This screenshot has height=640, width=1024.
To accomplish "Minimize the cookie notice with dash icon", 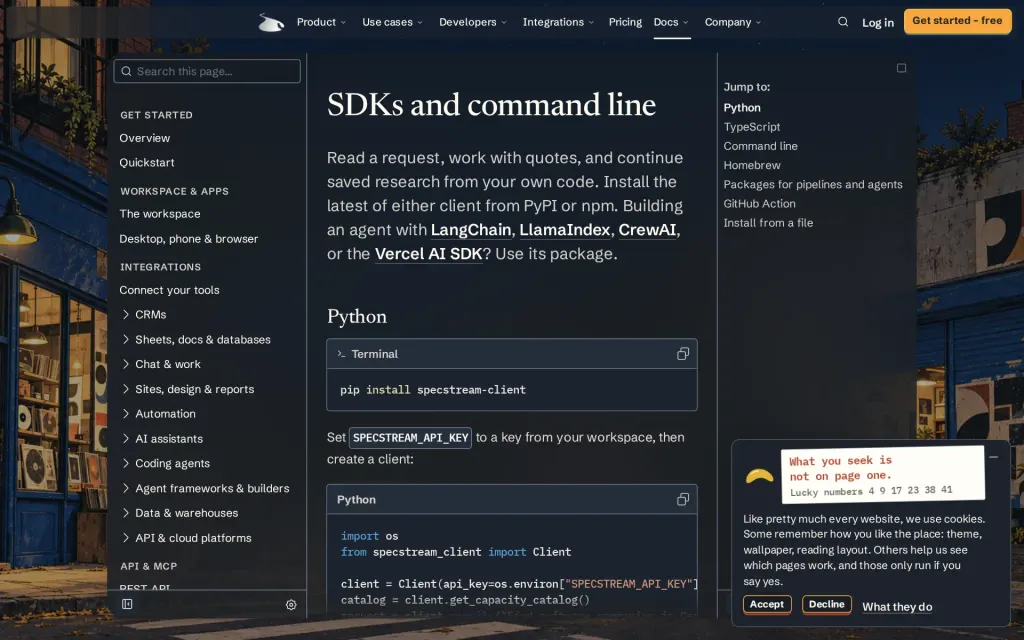I will (993, 456).
